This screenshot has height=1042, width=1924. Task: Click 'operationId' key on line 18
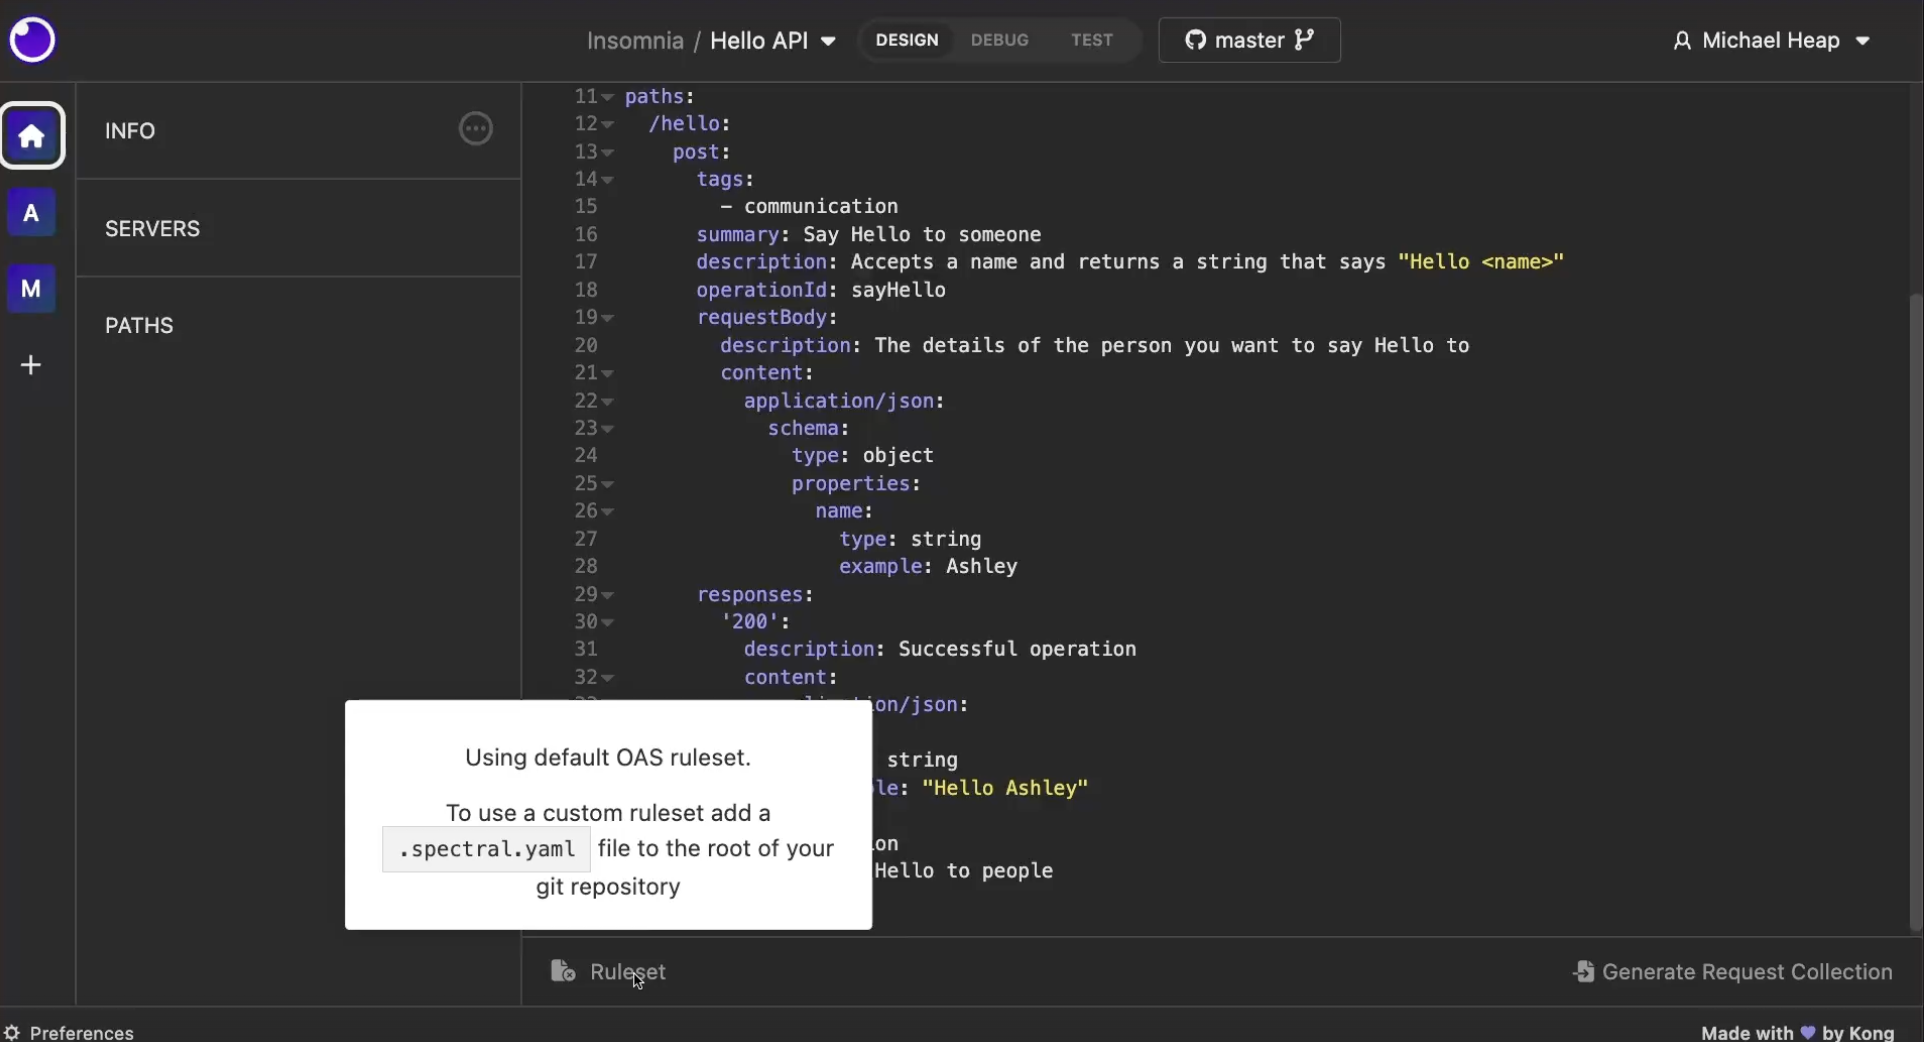tap(762, 290)
